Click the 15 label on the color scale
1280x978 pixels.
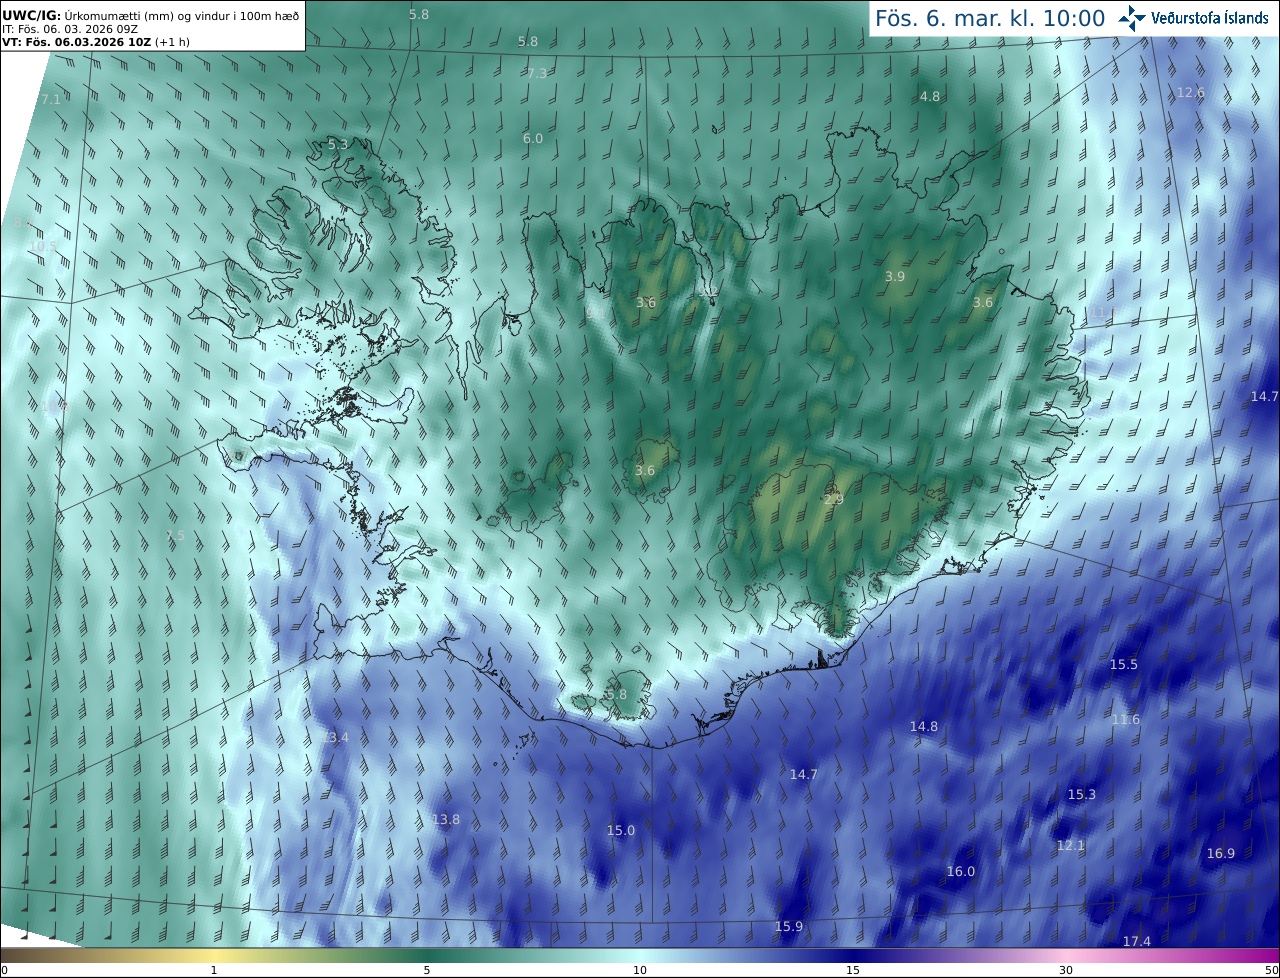[x=853, y=970]
